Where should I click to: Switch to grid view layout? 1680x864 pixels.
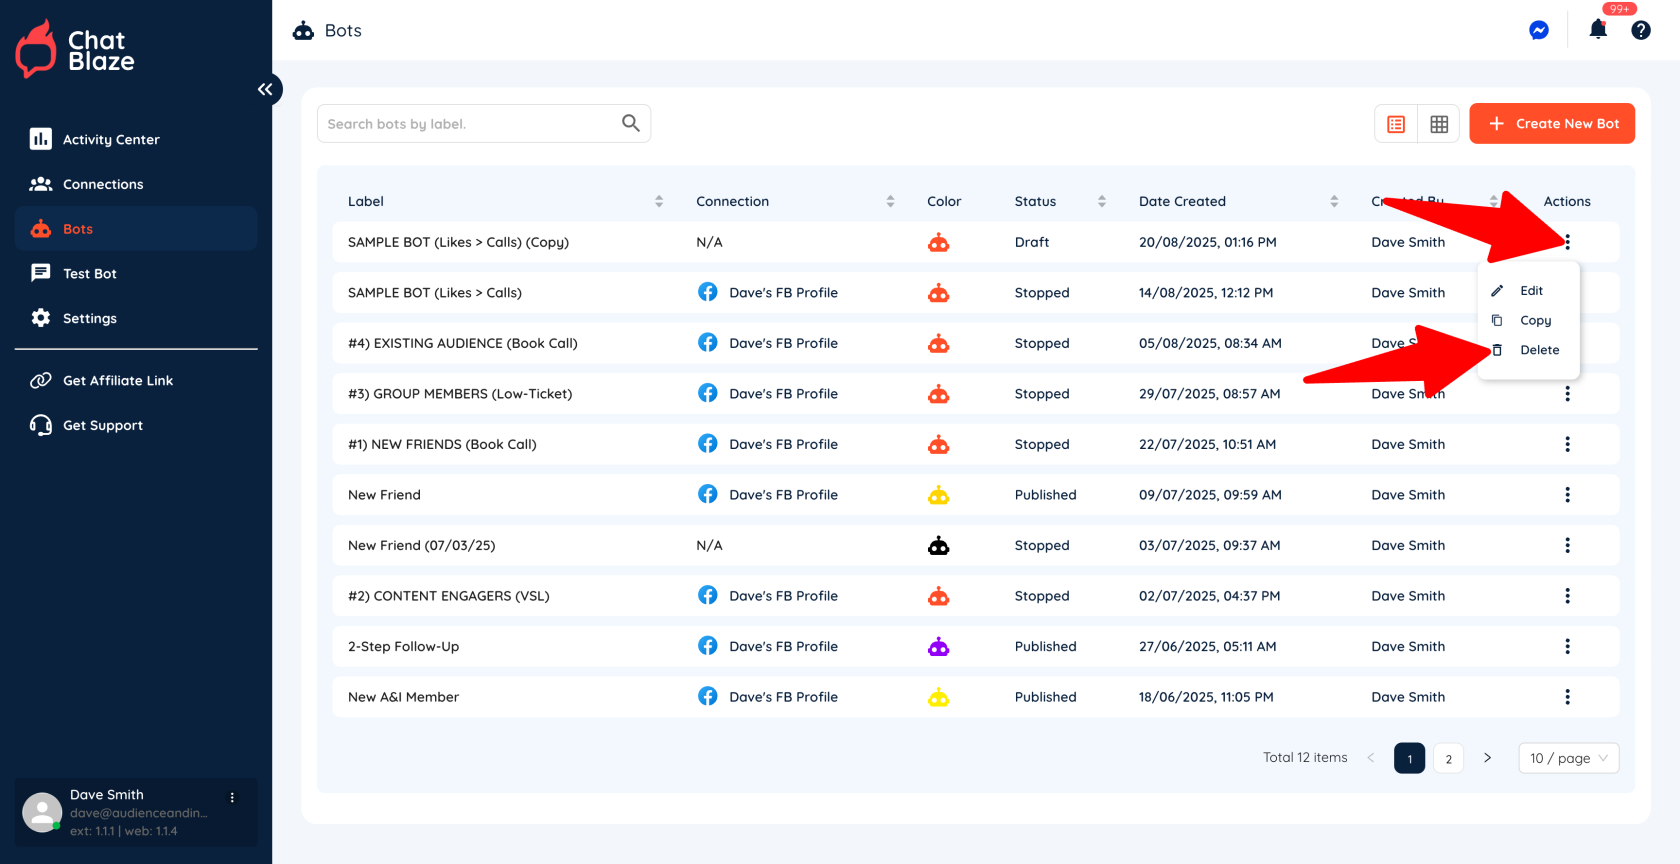tap(1439, 124)
